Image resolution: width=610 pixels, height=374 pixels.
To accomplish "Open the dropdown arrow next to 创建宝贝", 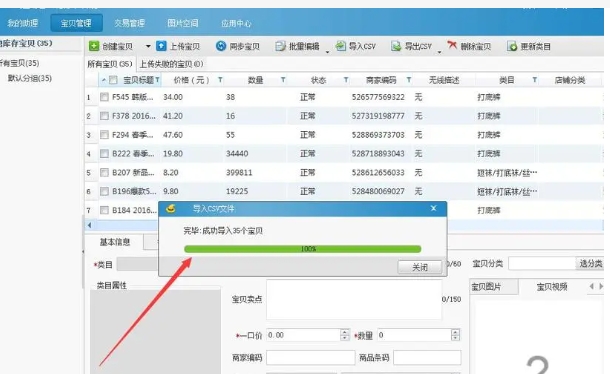I will tap(148, 46).
